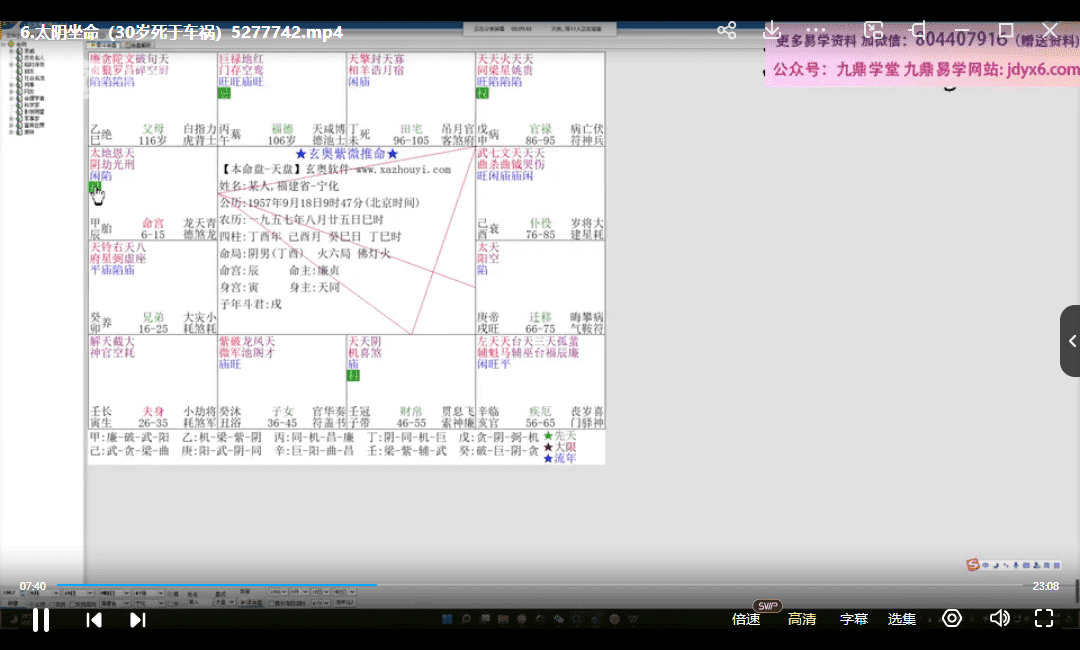Click the 迁移 palace label in chart
1080x650 pixels.
tap(540, 317)
